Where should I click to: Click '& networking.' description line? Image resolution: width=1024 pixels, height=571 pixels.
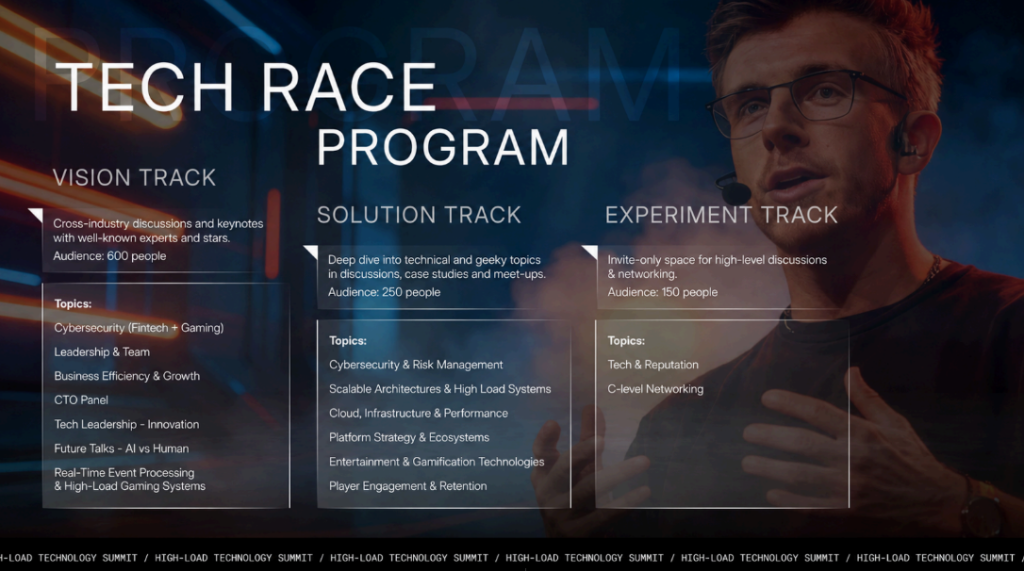tap(642, 274)
